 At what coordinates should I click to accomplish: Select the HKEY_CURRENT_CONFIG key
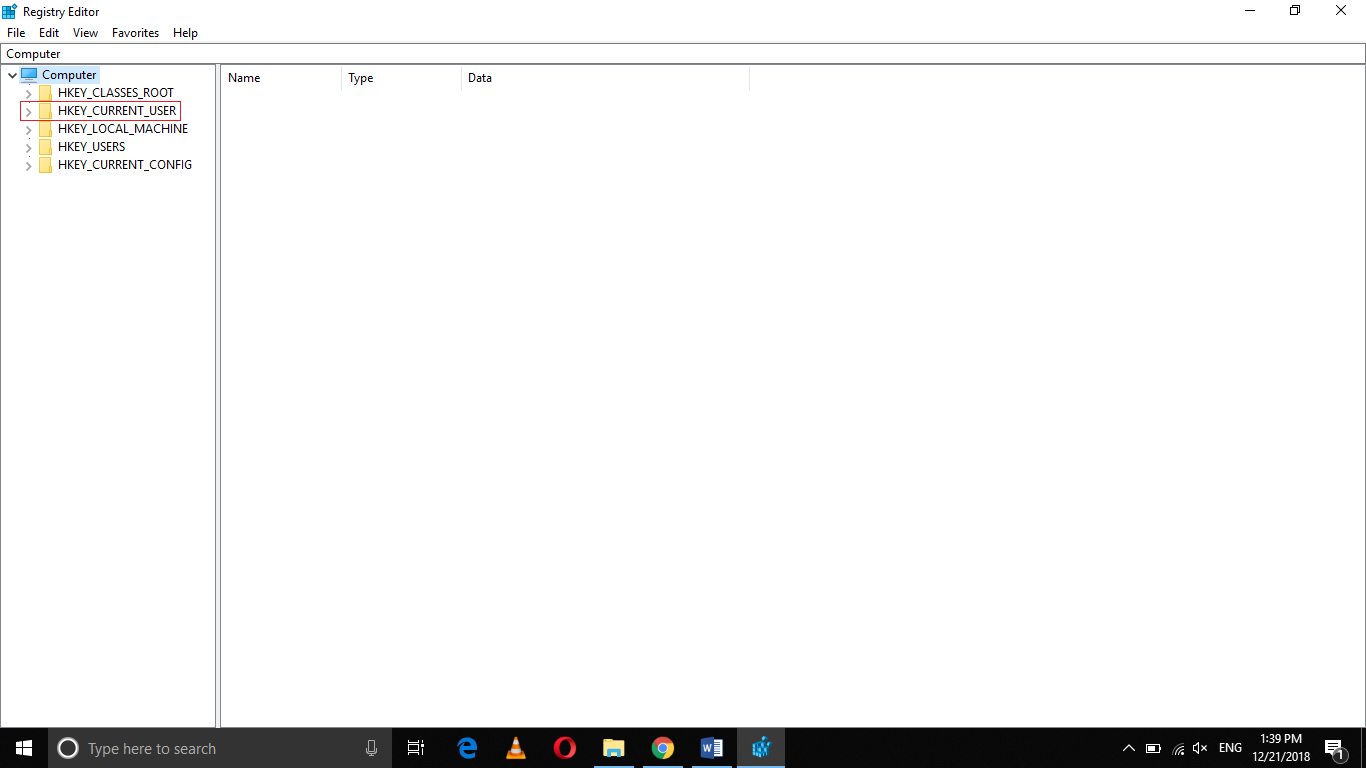pyautogui.click(x=124, y=164)
